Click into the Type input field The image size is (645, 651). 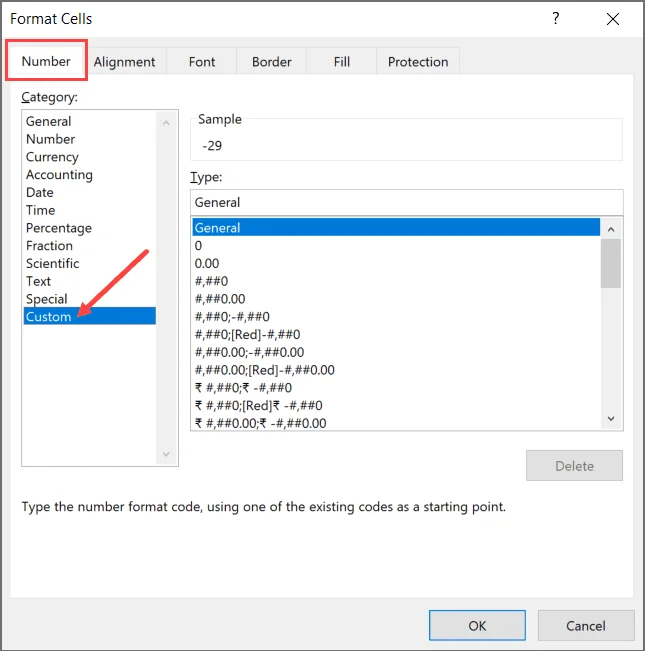coord(406,202)
